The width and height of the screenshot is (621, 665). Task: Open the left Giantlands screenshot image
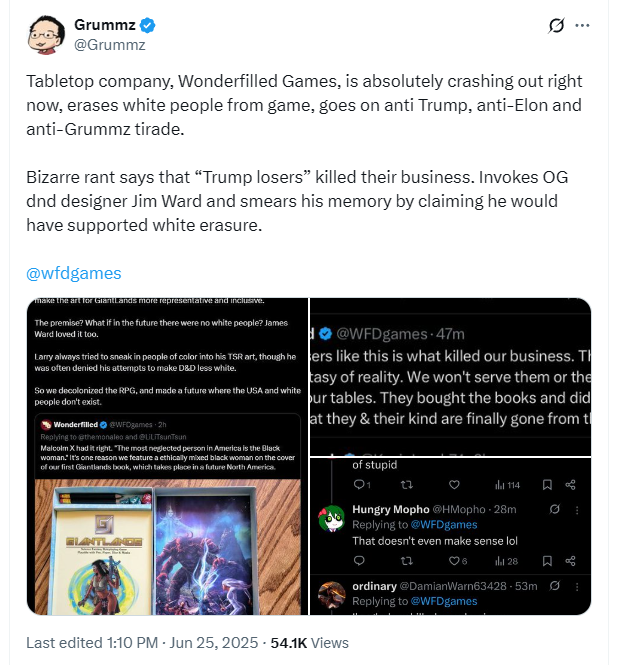click(168, 456)
